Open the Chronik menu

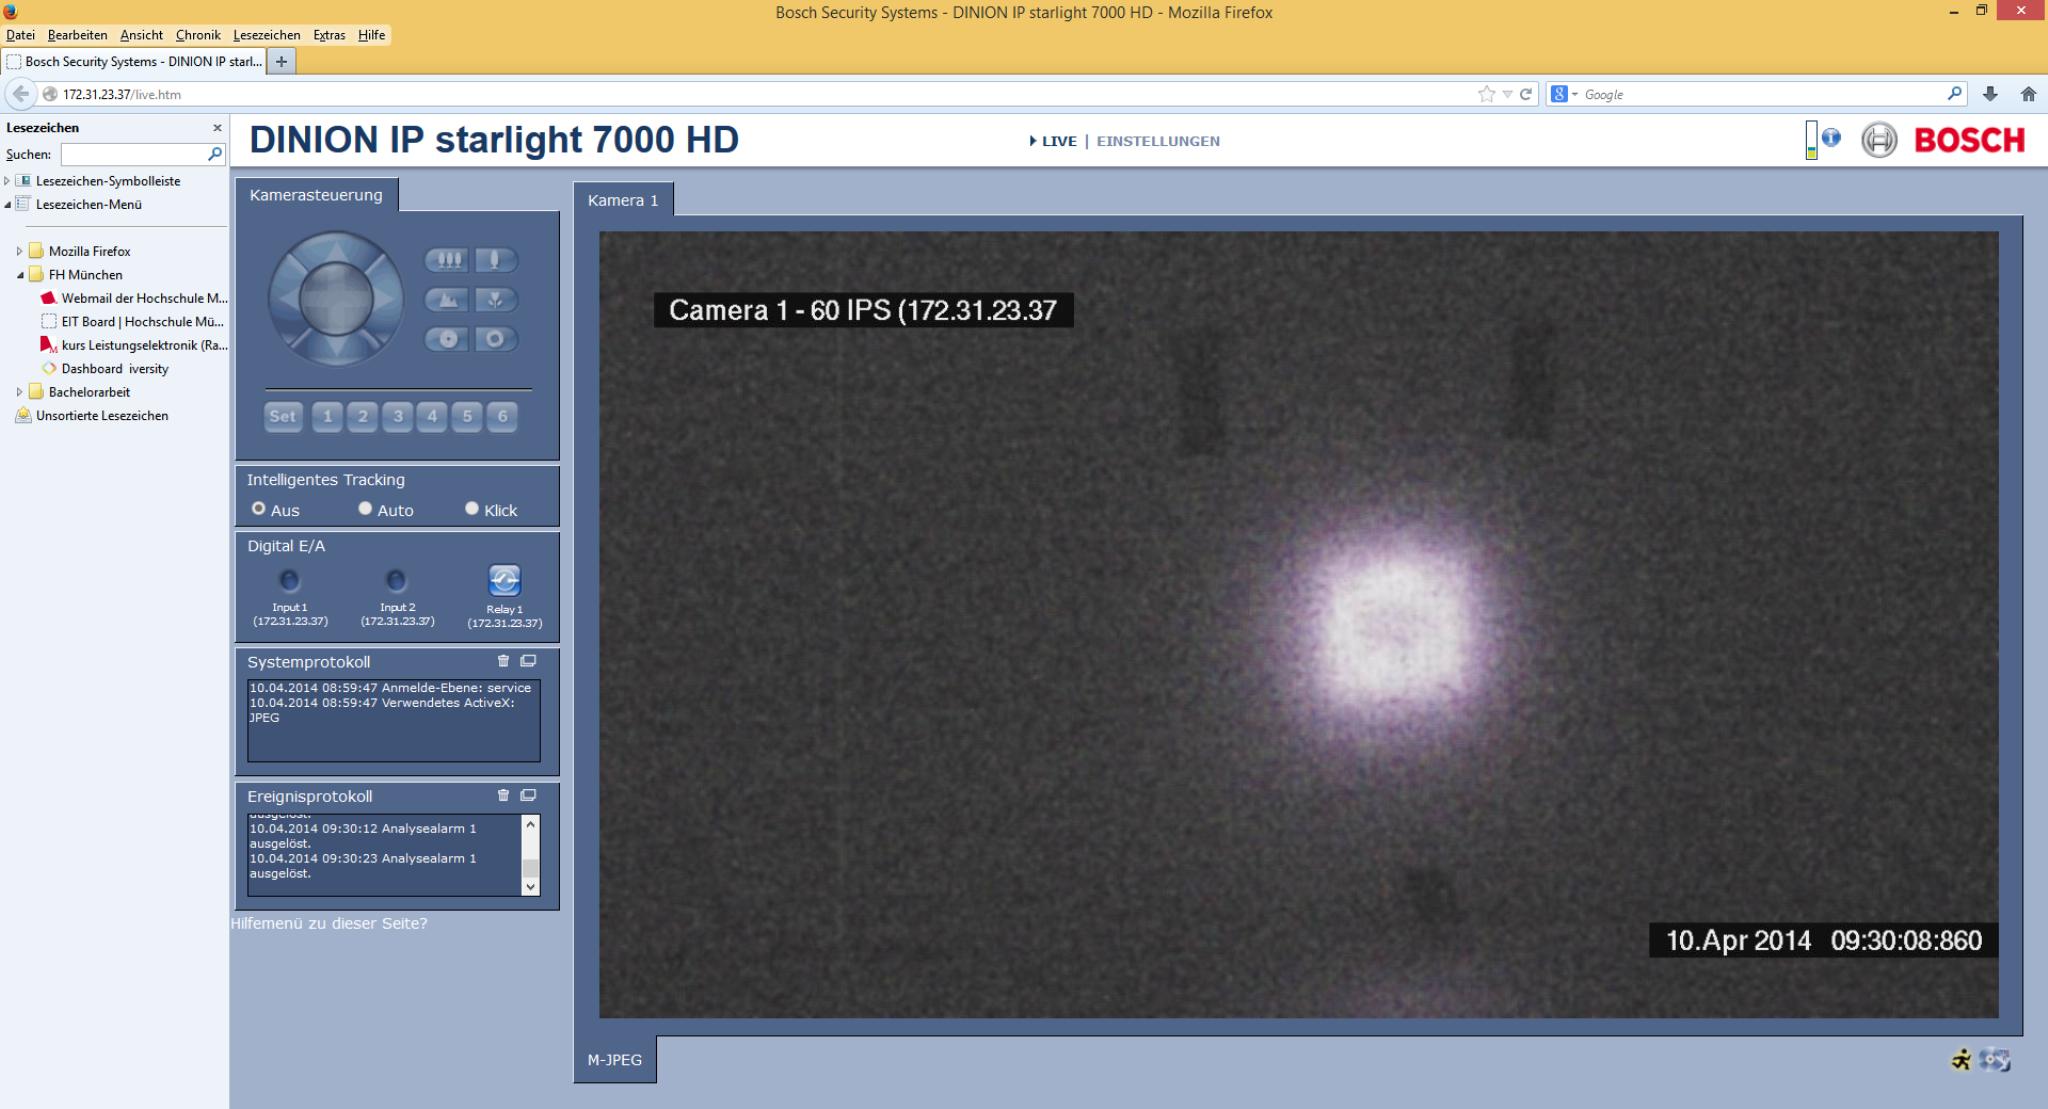pos(197,35)
